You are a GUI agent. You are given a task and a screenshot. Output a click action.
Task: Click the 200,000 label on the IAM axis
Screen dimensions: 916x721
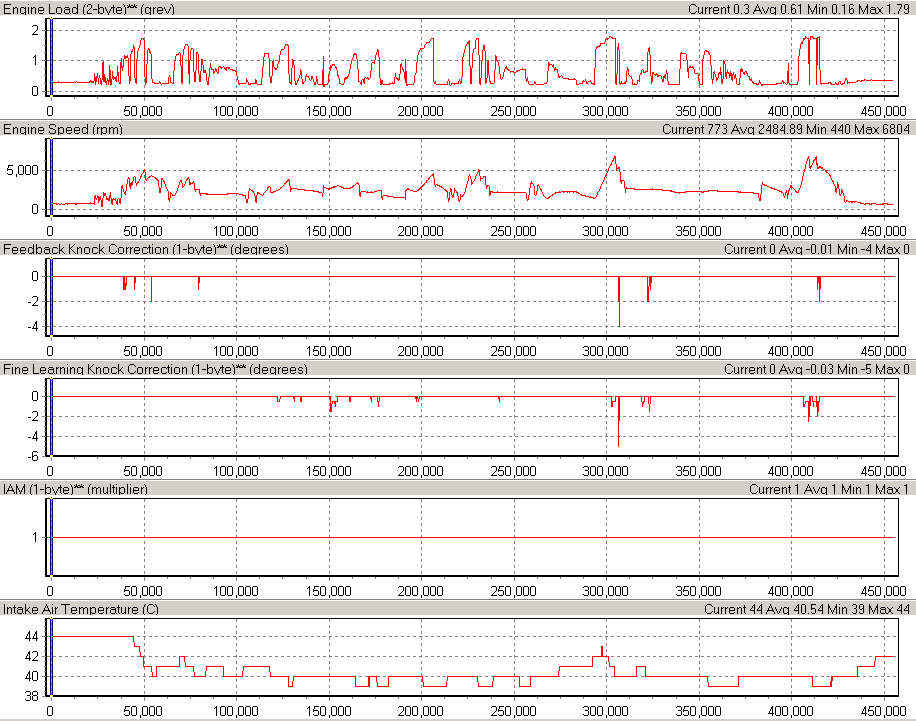(x=421, y=590)
